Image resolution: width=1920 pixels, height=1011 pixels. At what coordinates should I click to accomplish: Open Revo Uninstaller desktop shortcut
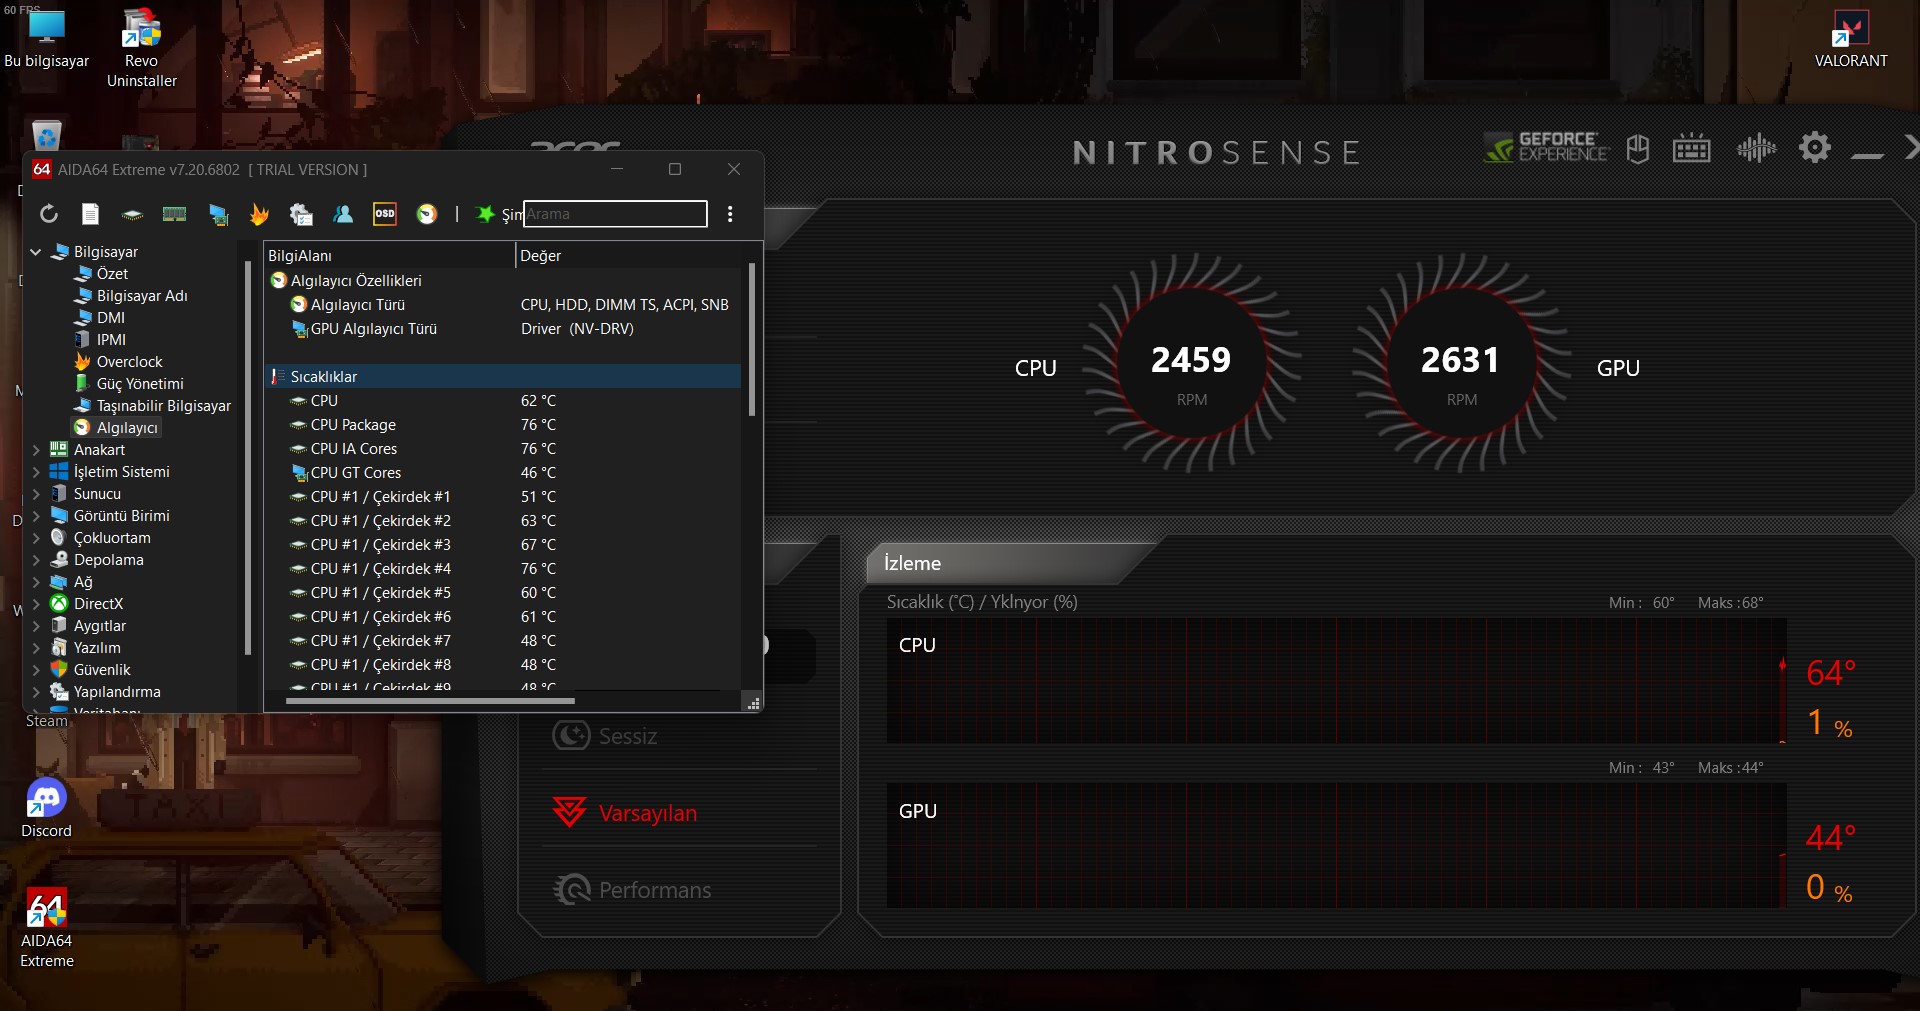142,48
